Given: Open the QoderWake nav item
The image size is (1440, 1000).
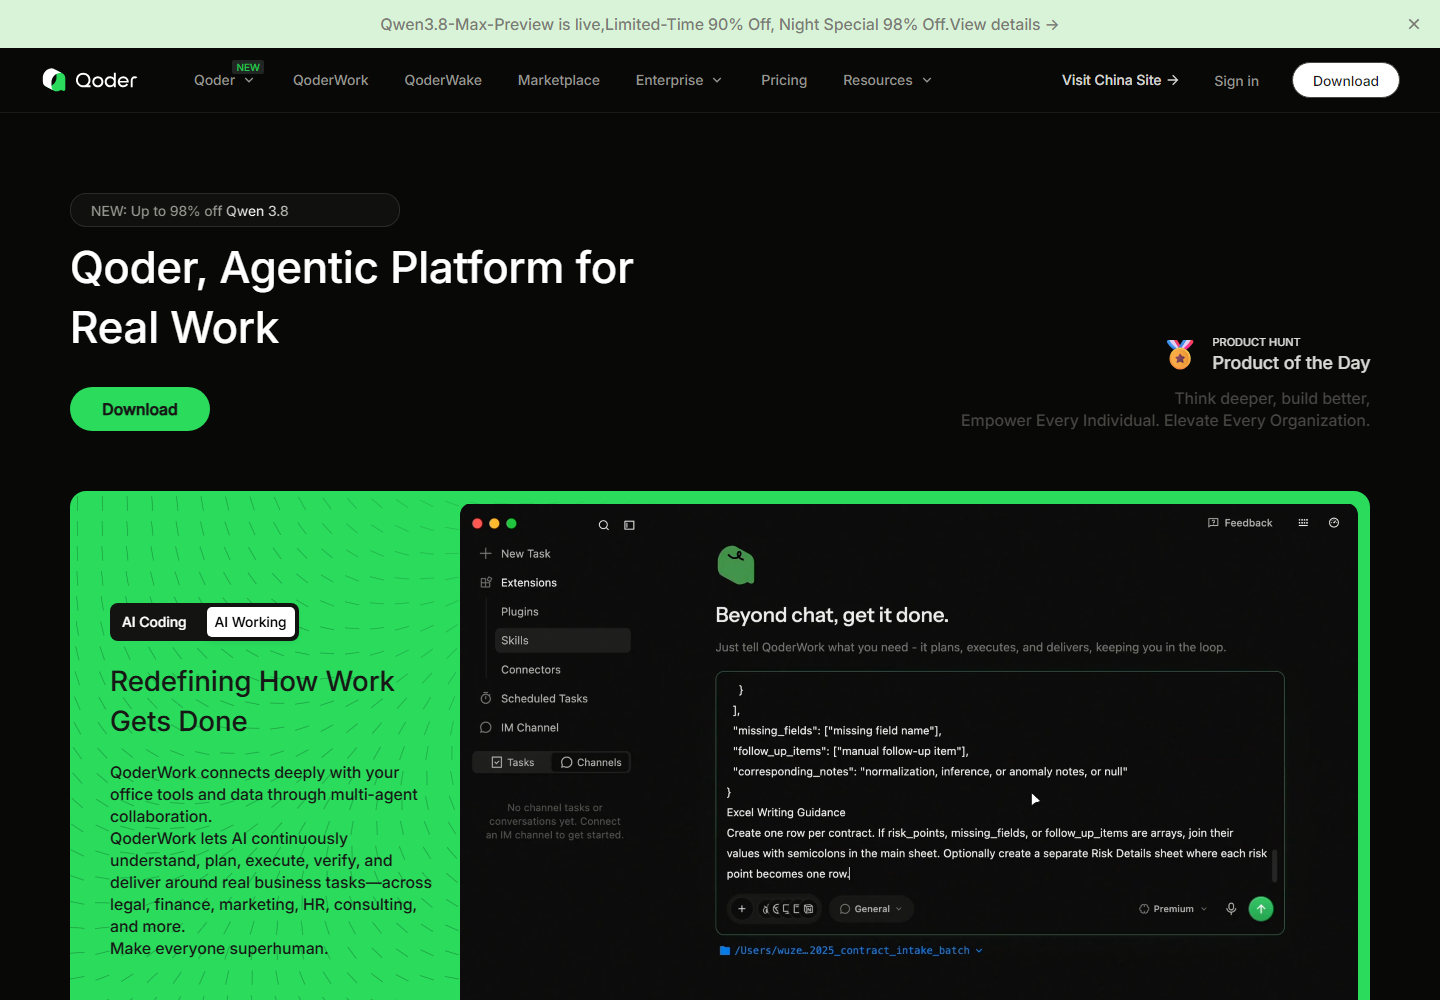Looking at the screenshot, I should pos(443,80).
